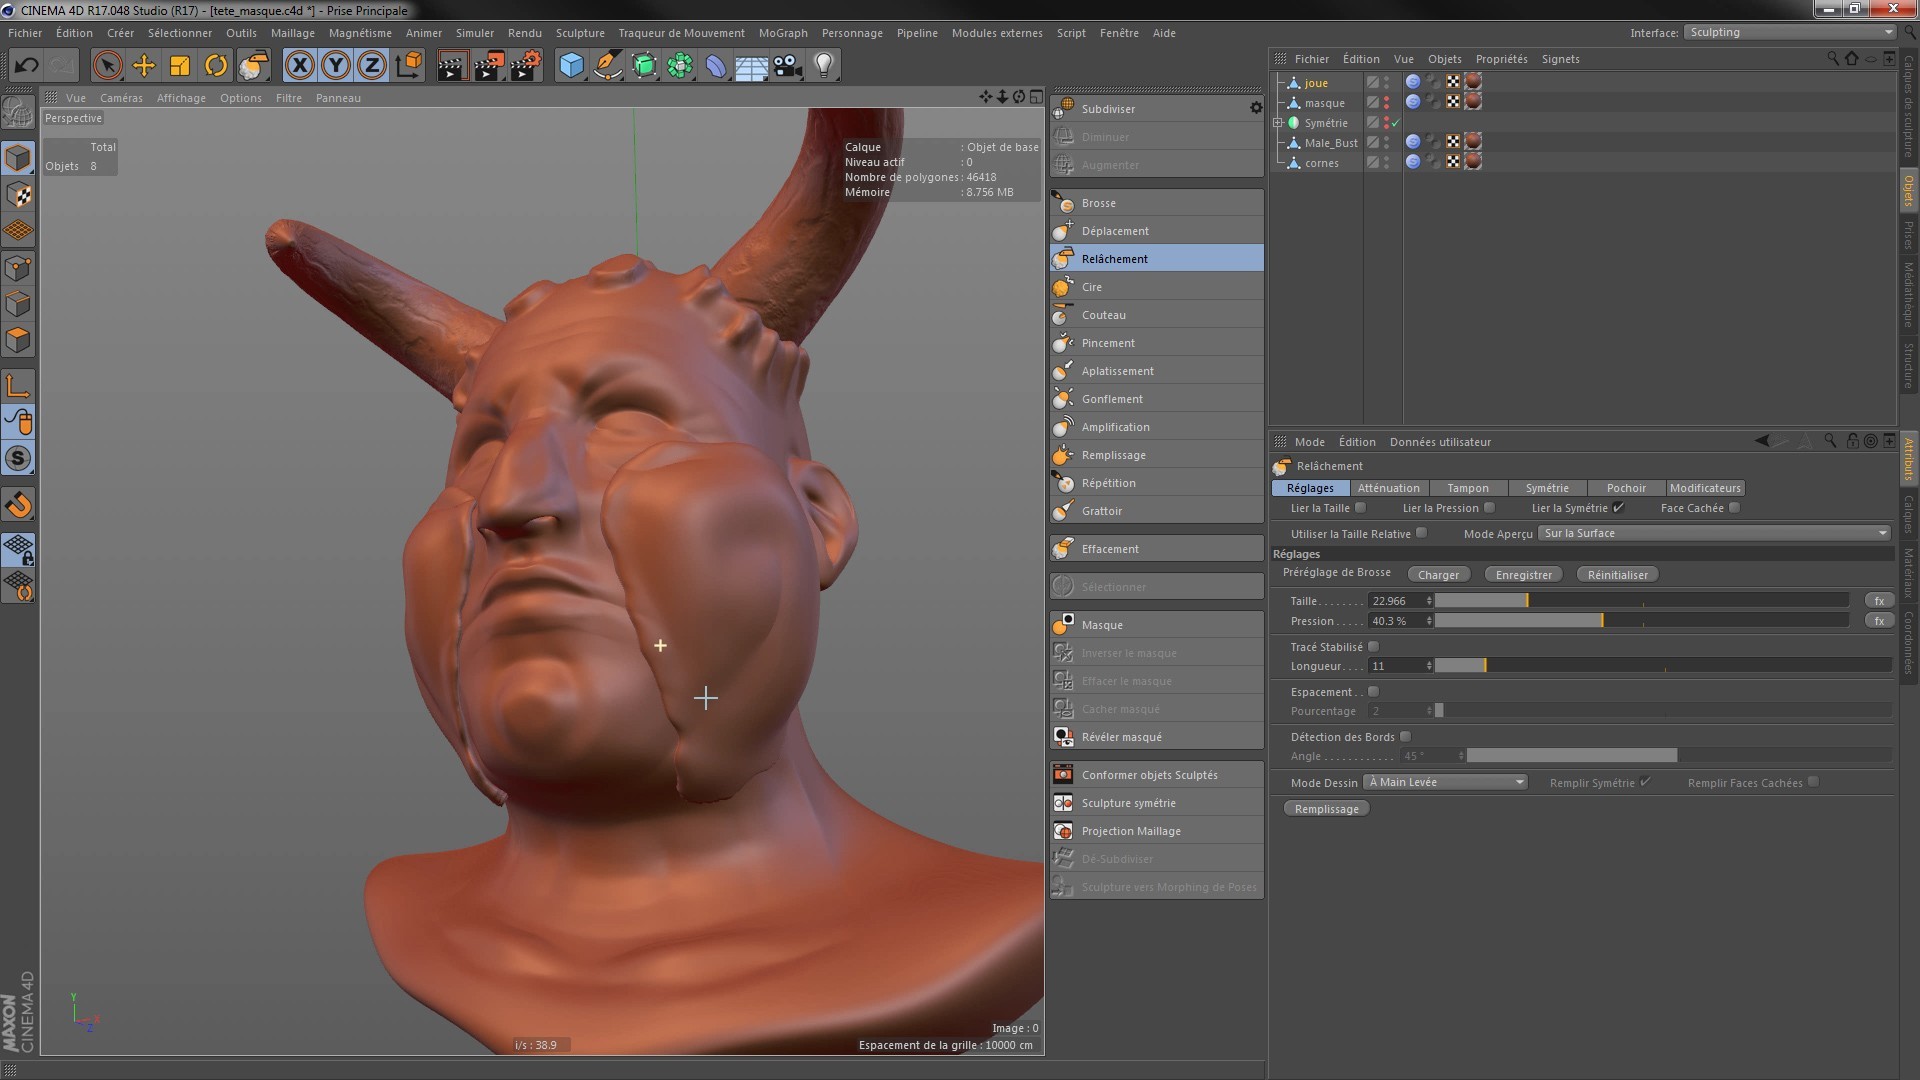This screenshot has height=1080, width=1920.
Task: Select the Déplacement sculpt tool
Action: click(1157, 231)
